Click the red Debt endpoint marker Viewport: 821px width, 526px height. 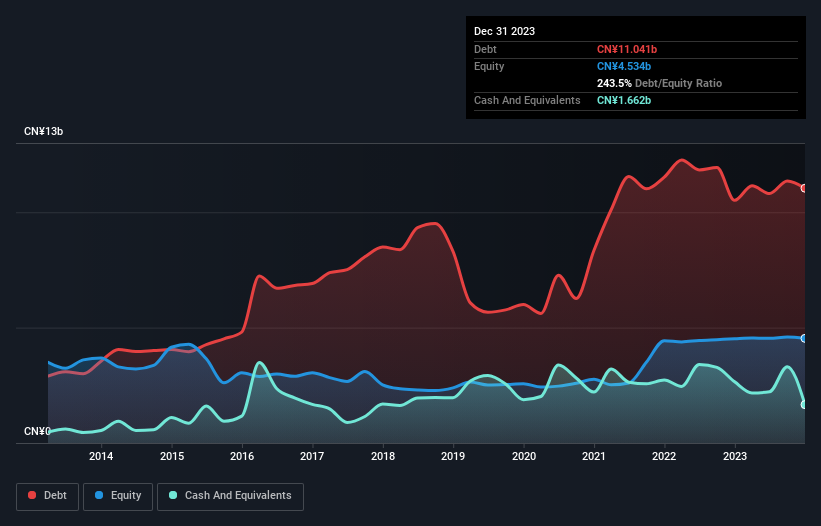coord(804,188)
